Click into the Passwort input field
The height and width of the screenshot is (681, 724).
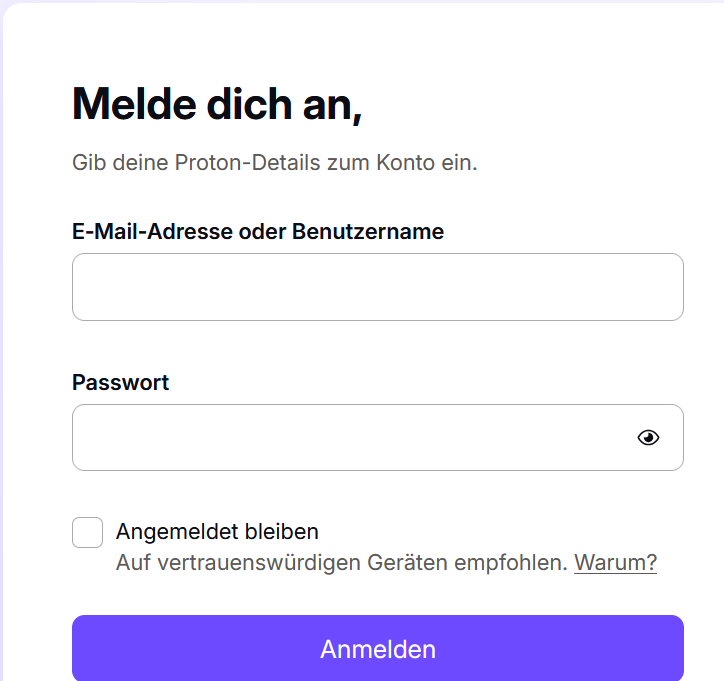pyautogui.click(x=350, y=437)
